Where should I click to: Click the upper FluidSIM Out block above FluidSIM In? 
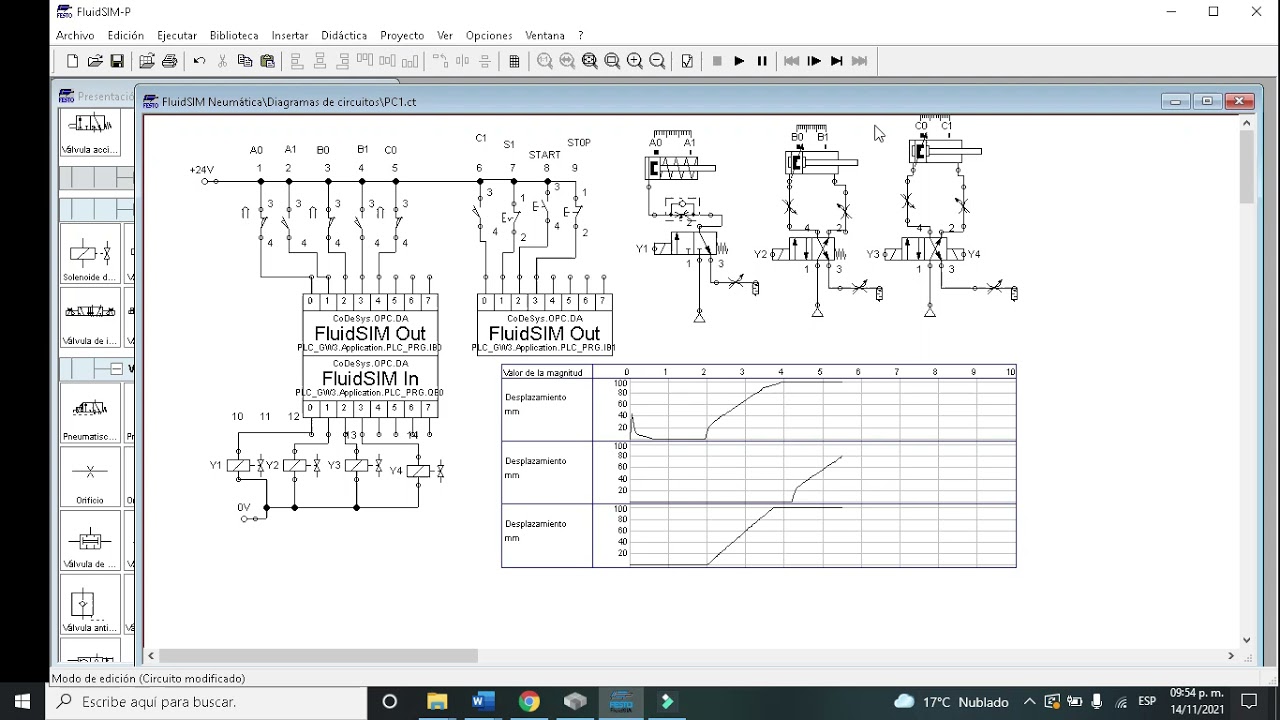click(x=370, y=325)
